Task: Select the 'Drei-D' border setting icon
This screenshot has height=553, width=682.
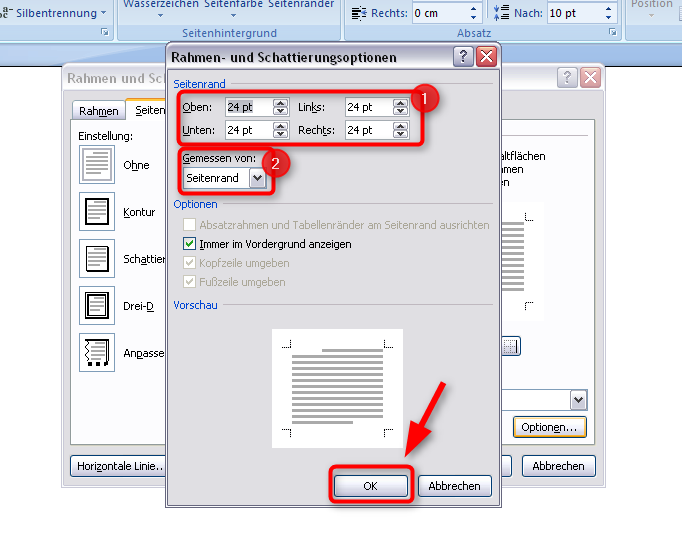Action: (97, 305)
